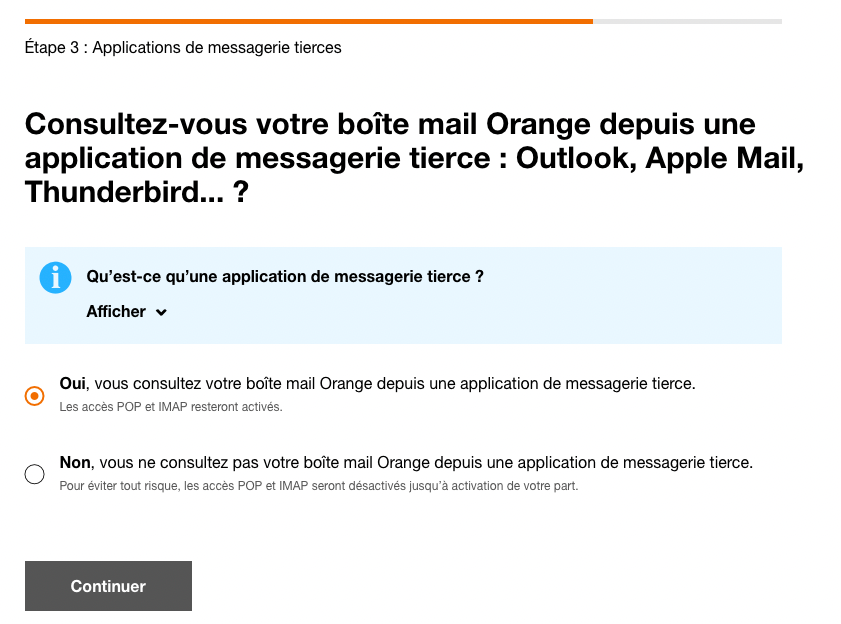Click the info circle in the light blue panel
841x624 pixels.
pos(55,277)
